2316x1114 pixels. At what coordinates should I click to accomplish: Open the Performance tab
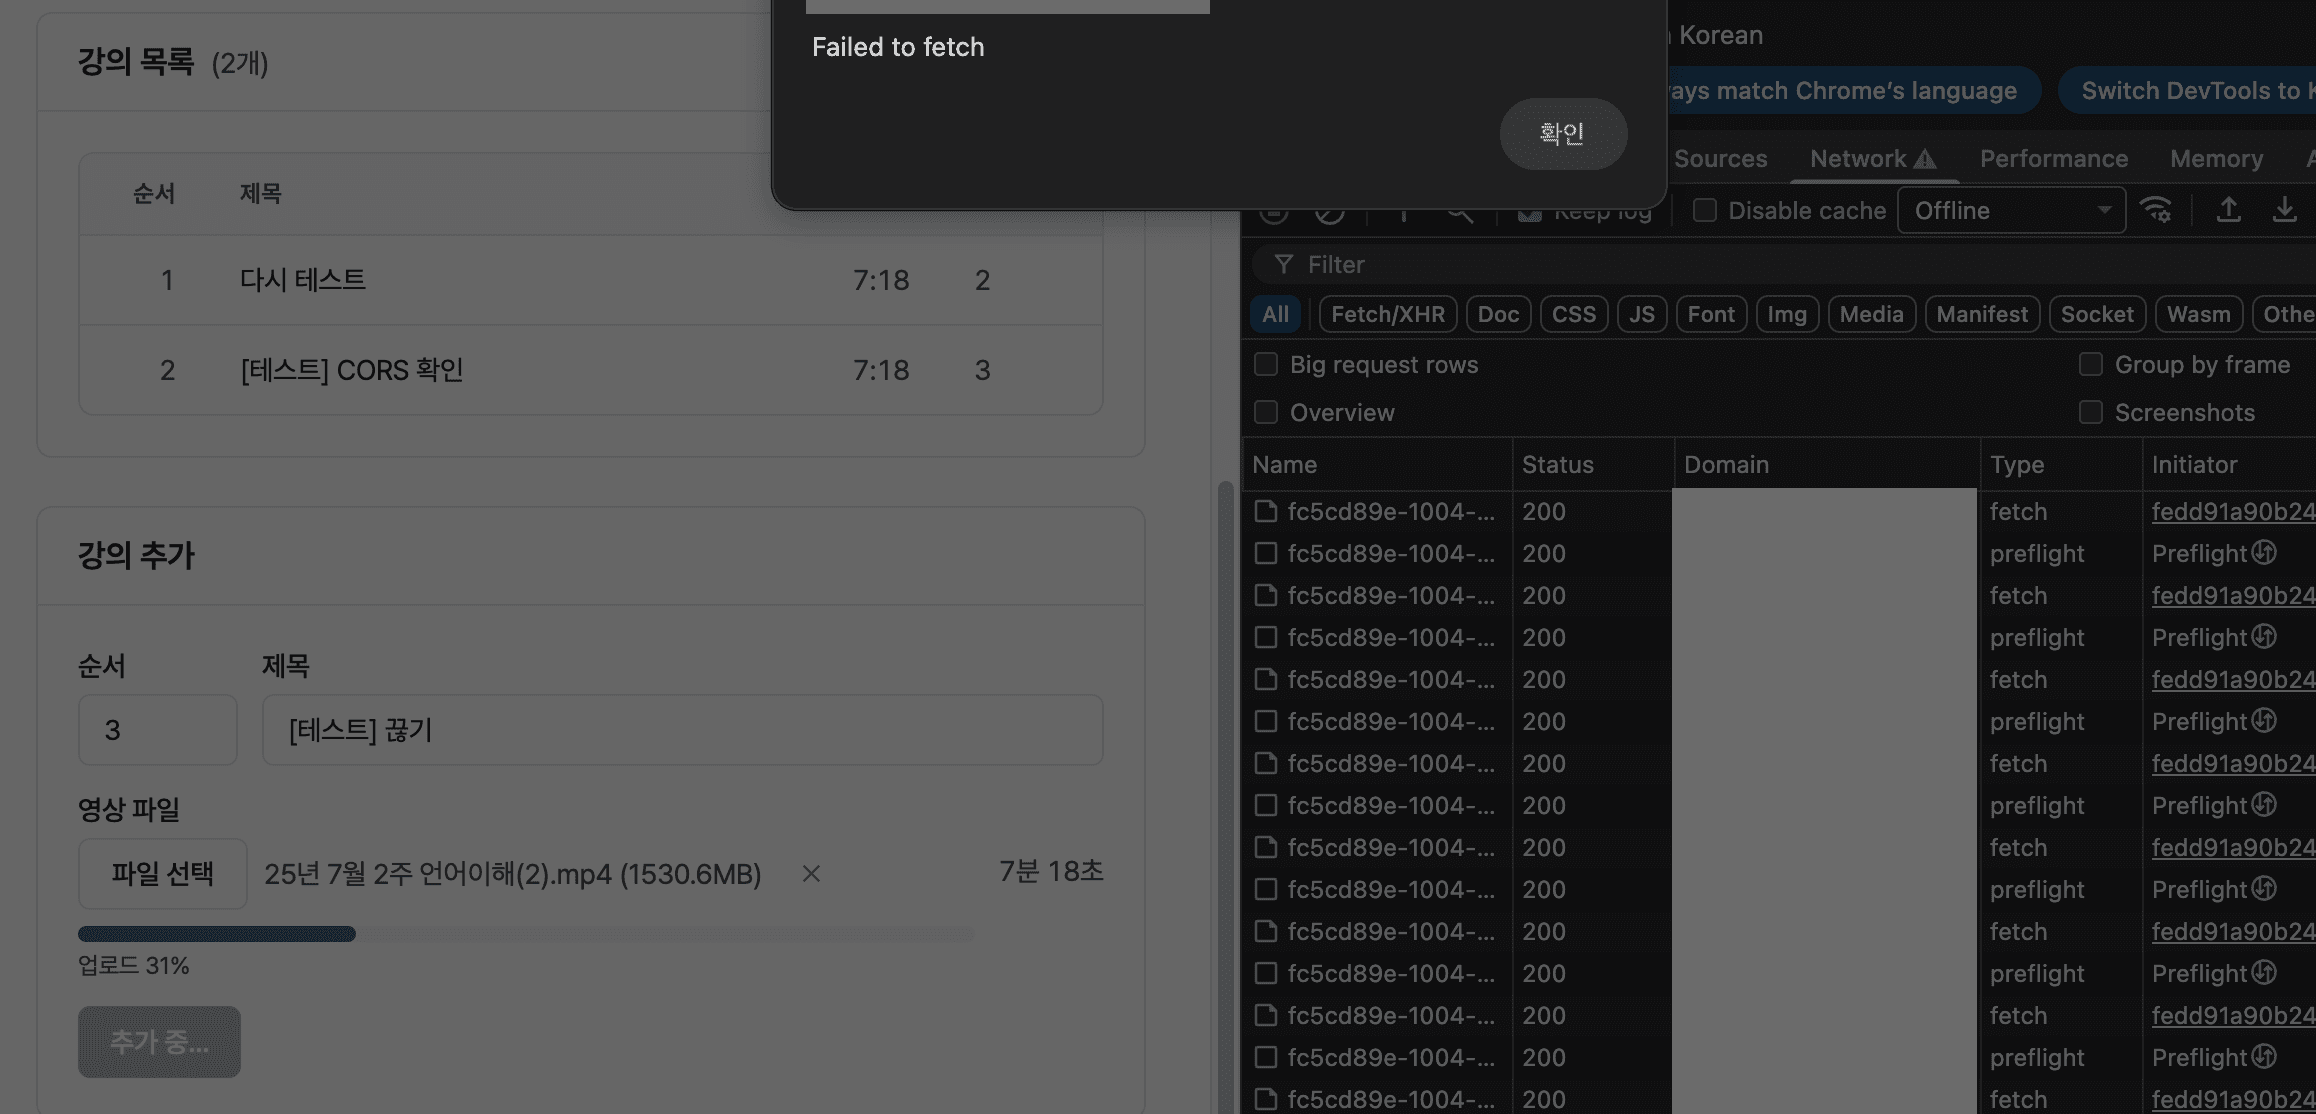[x=2054, y=159]
